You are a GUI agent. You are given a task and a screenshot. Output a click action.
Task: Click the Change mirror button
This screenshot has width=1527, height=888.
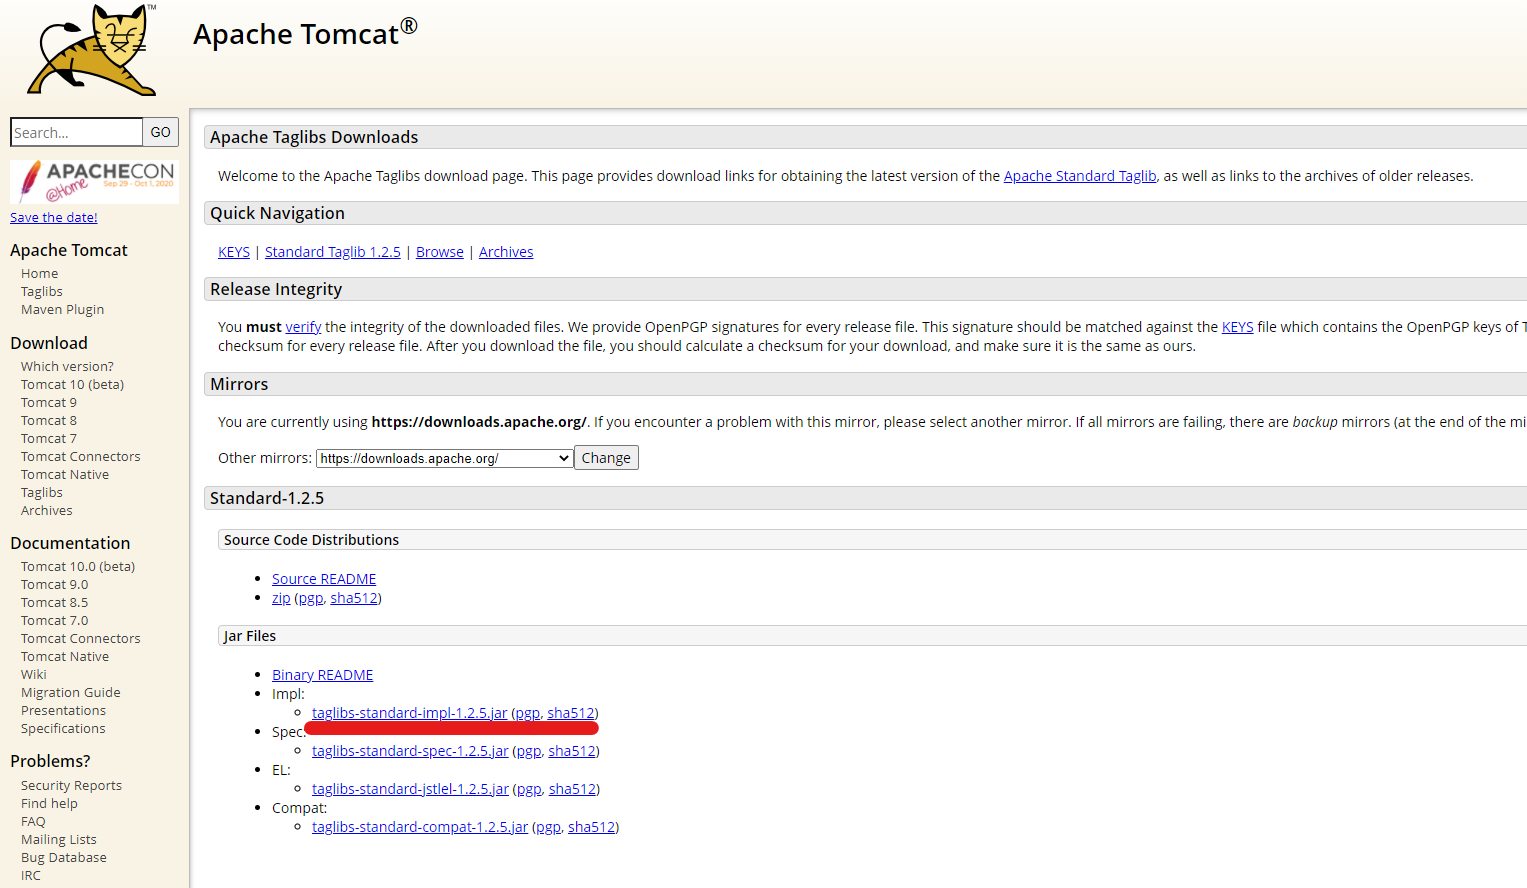606,458
